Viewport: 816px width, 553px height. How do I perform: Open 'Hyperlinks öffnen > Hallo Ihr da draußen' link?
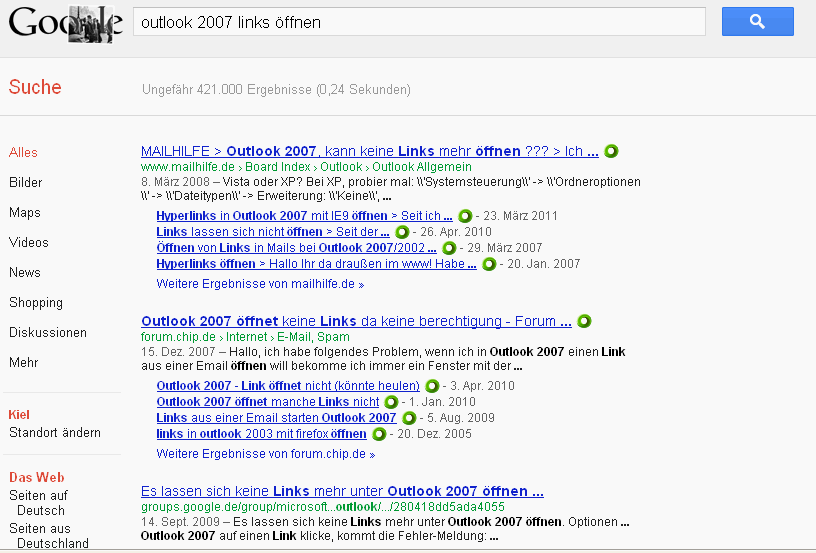(316, 264)
